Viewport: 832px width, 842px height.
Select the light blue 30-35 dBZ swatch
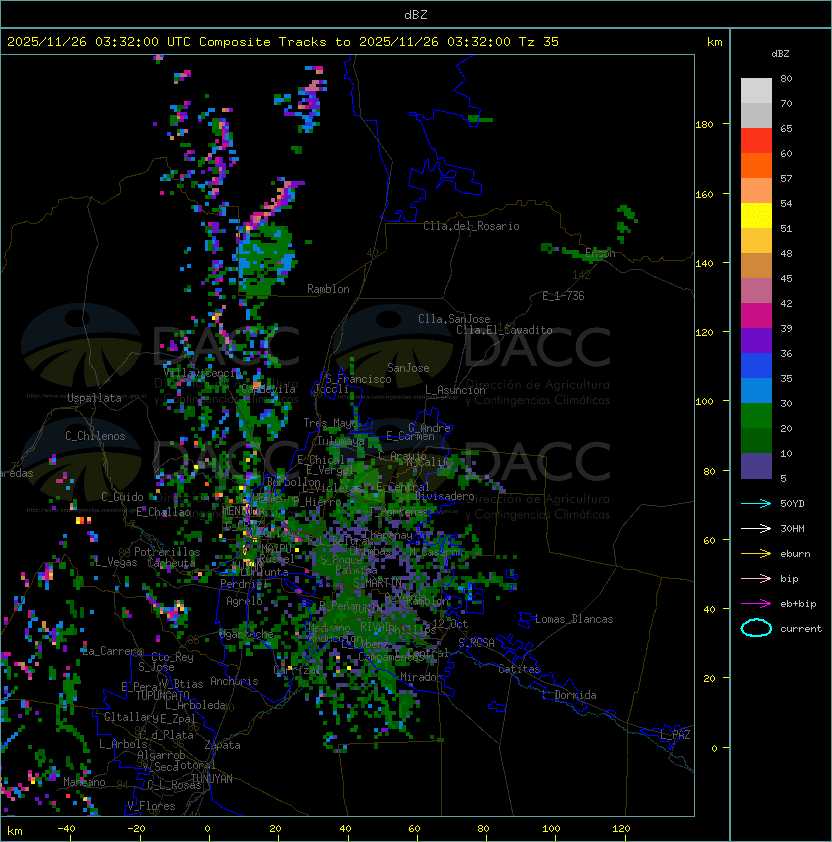[x=756, y=390]
